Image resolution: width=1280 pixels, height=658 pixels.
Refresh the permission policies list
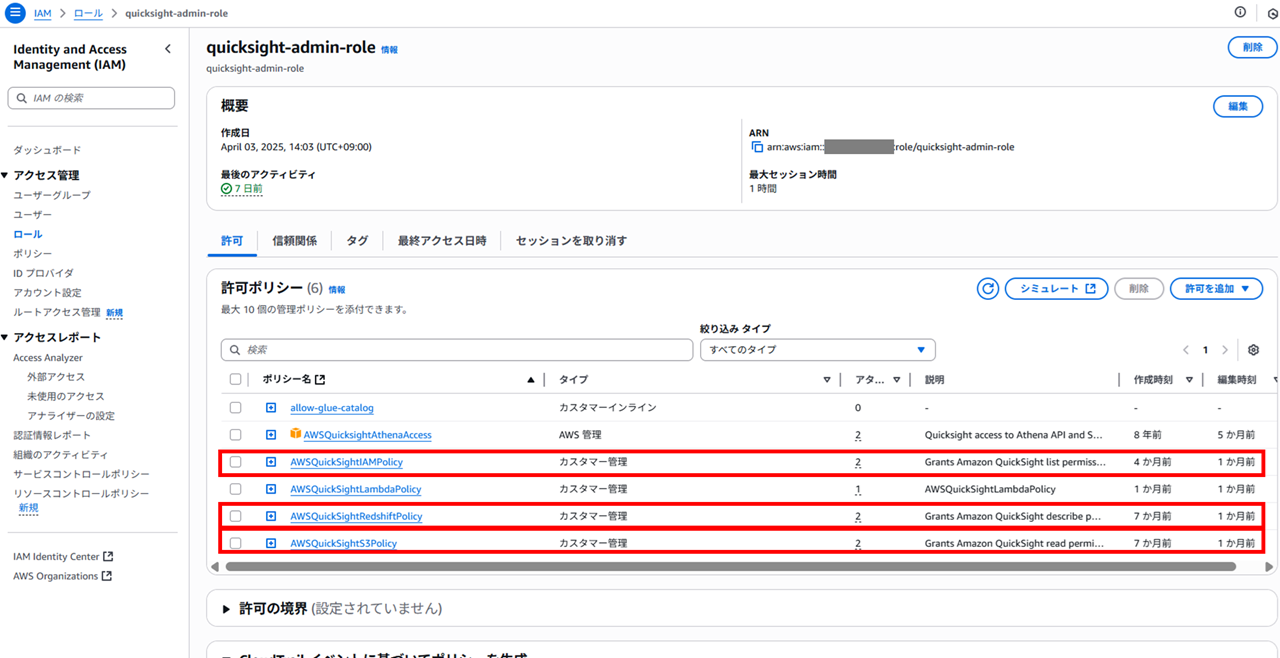click(x=988, y=289)
